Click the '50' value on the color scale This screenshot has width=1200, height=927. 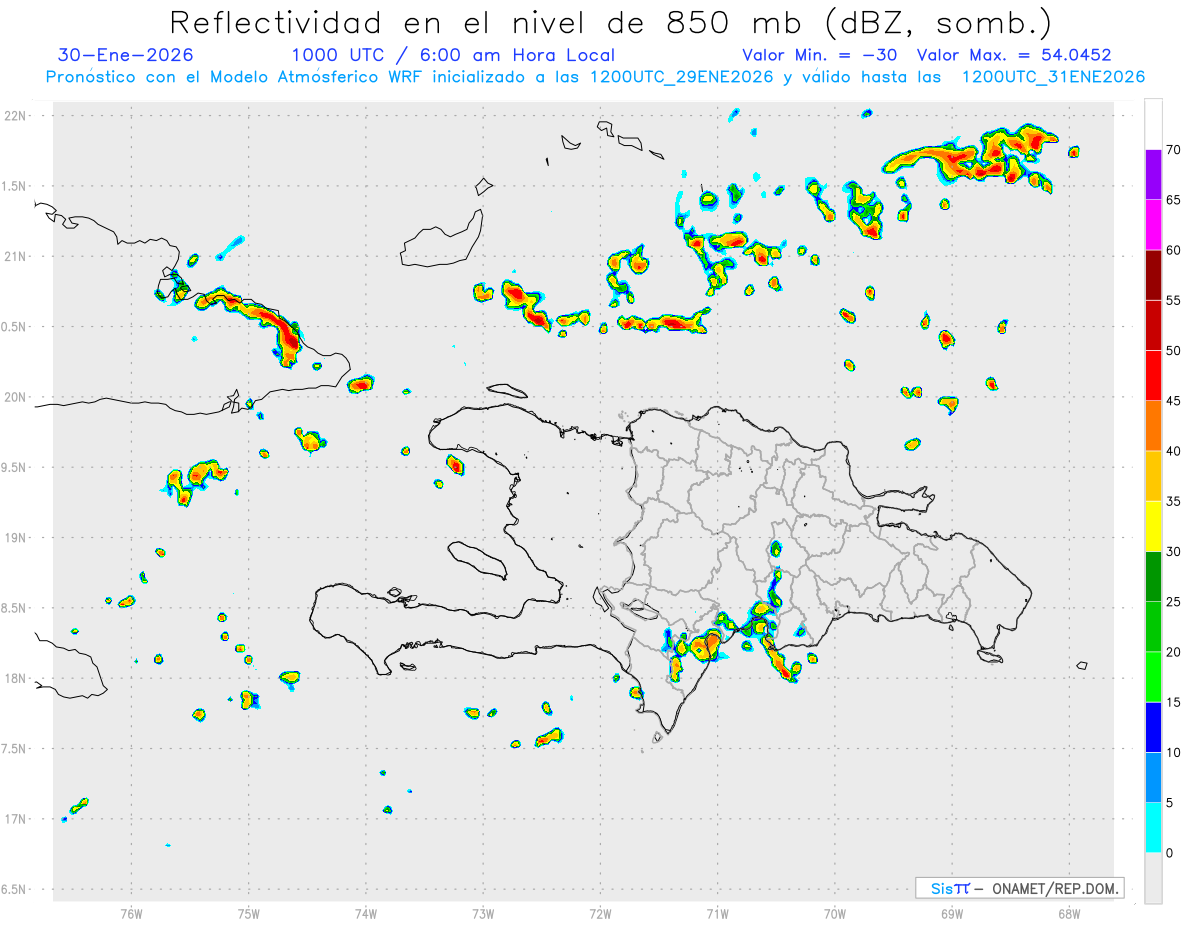pyautogui.click(x=1174, y=351)
